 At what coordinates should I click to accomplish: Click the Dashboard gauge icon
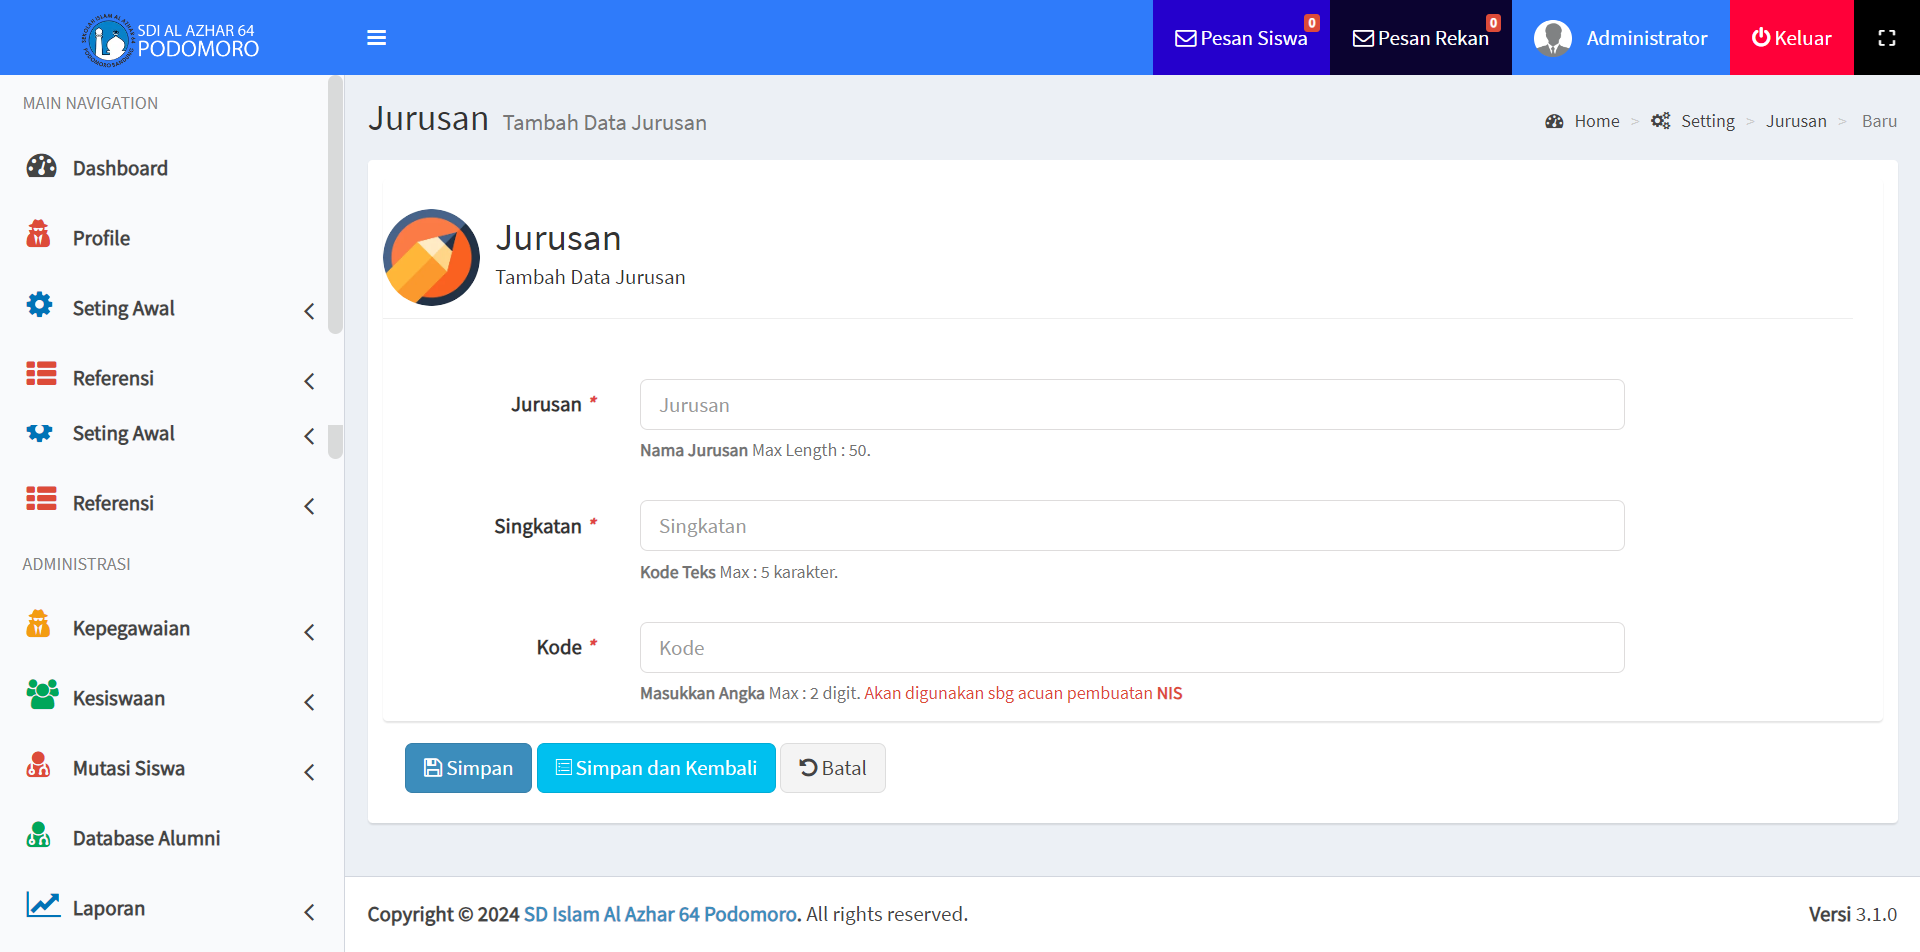41,167
